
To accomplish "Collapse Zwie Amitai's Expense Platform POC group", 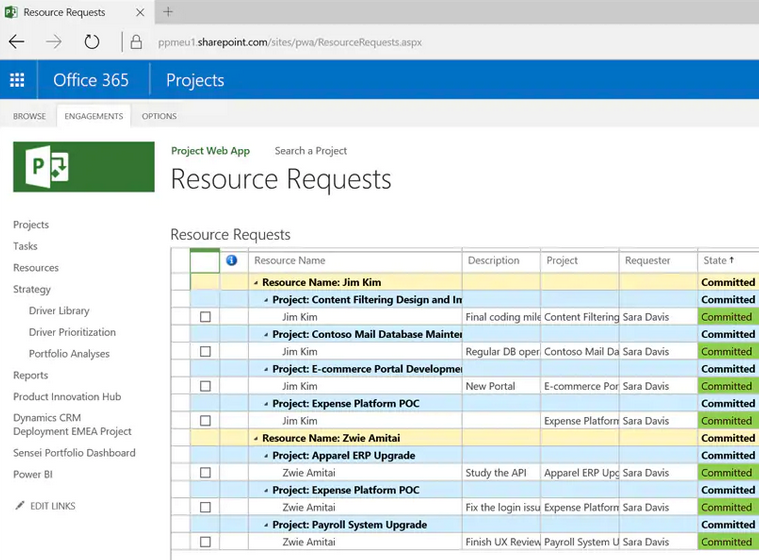I will point(266,490).
